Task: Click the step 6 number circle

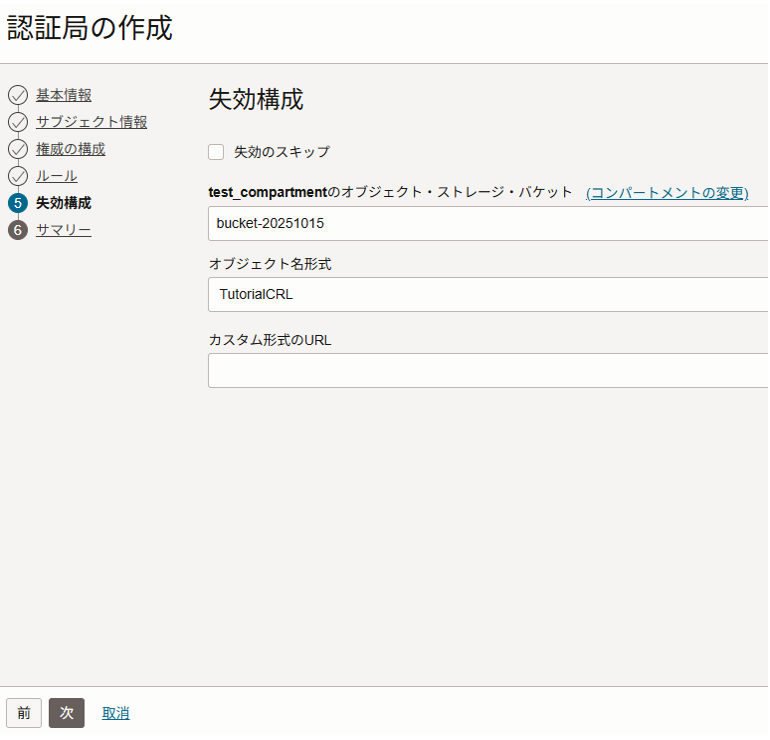Action: click(x=17, y=230)
